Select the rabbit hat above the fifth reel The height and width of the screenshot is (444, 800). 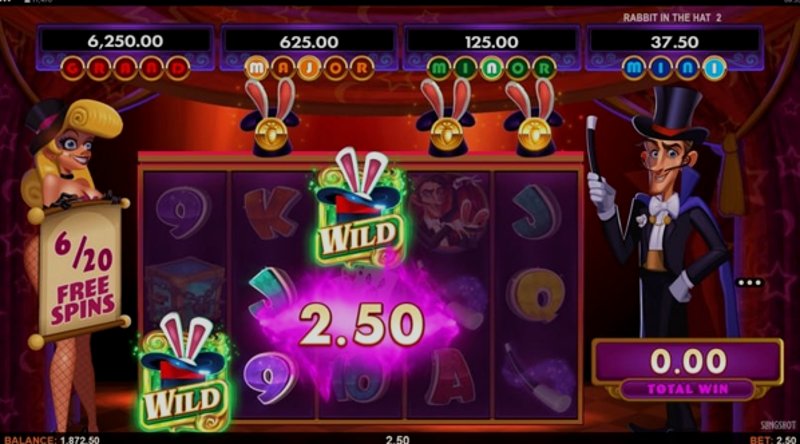[x=533, y=118]
